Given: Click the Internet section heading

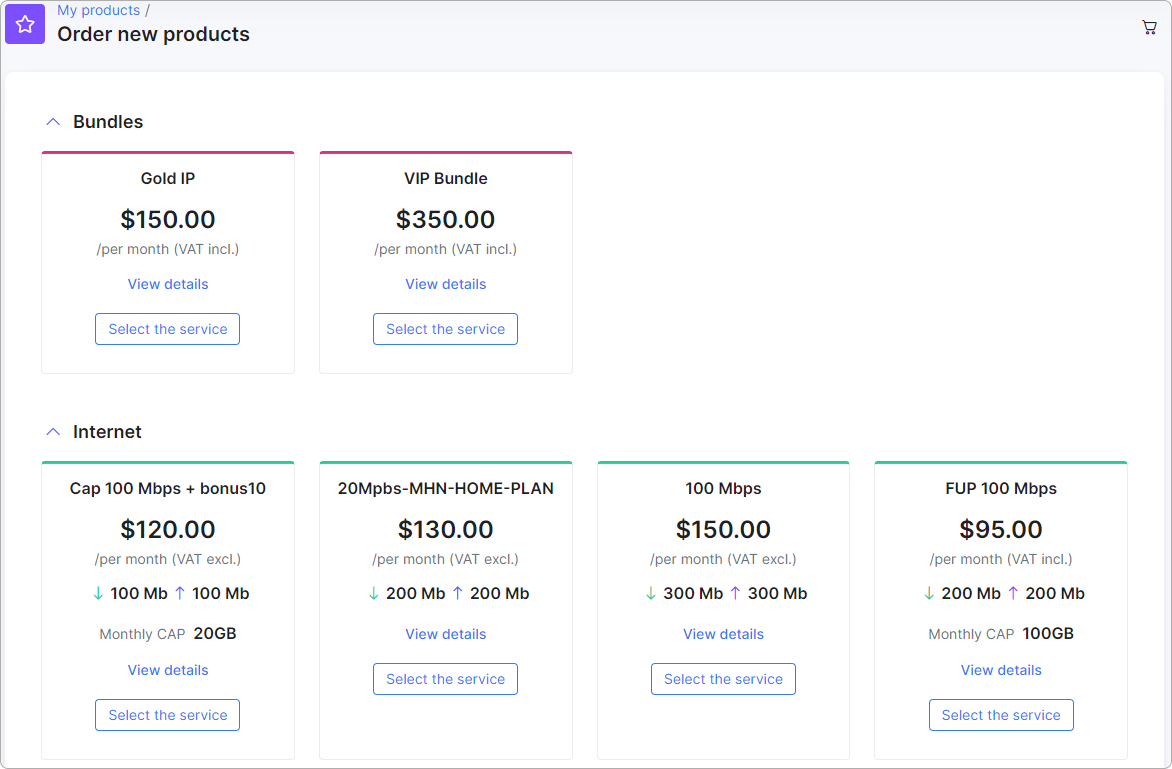Looking at the screenshot, I should point(107,432).
